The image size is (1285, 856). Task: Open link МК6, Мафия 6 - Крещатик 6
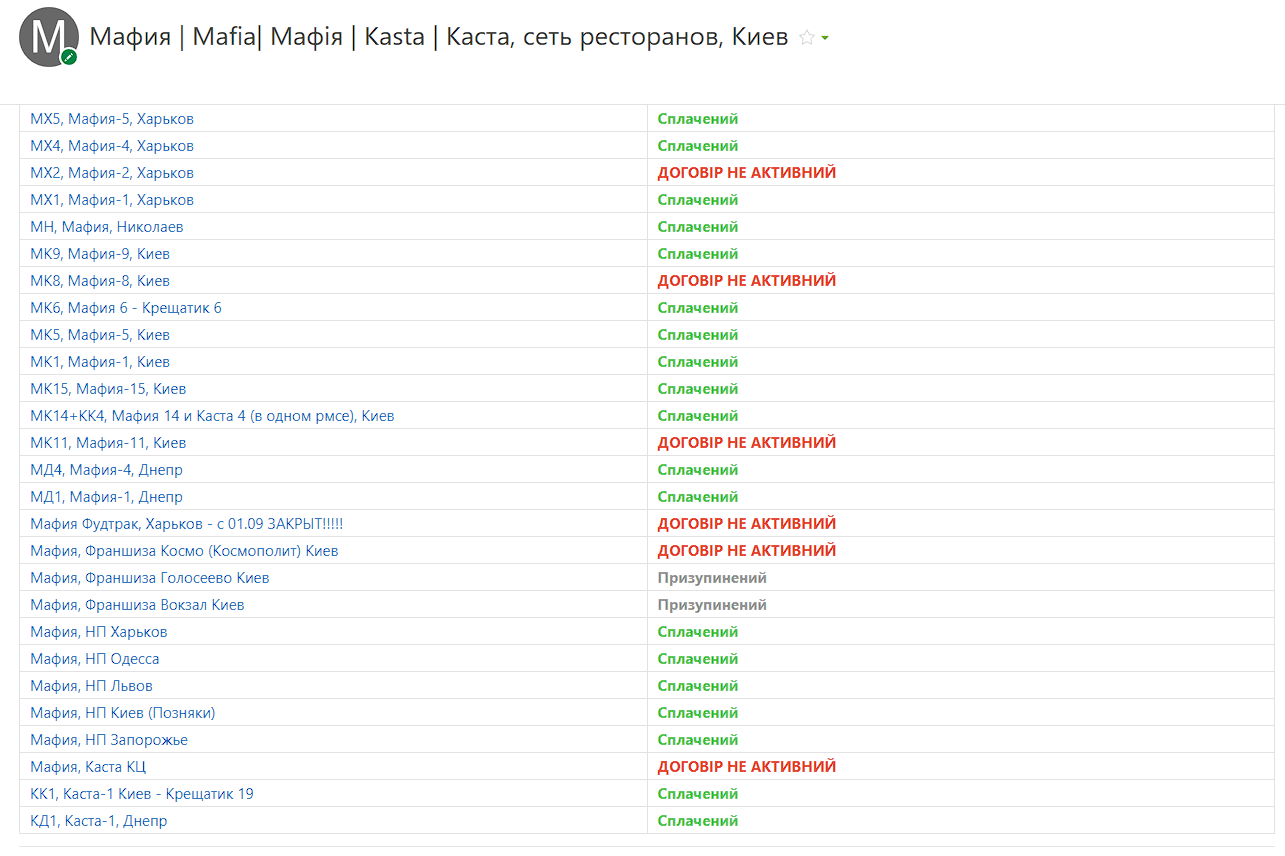click(x=126, y=308)
